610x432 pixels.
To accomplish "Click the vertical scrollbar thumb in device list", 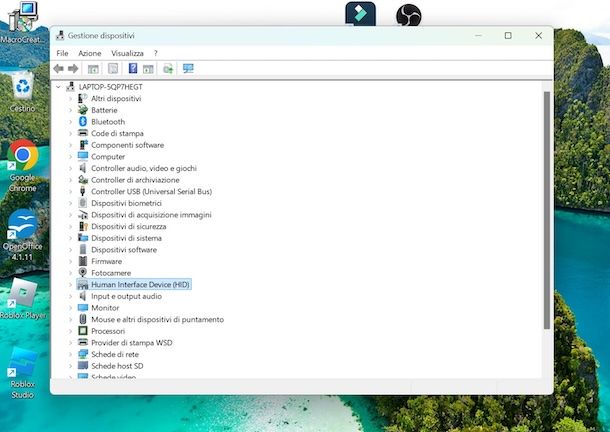I will point(547,210).
